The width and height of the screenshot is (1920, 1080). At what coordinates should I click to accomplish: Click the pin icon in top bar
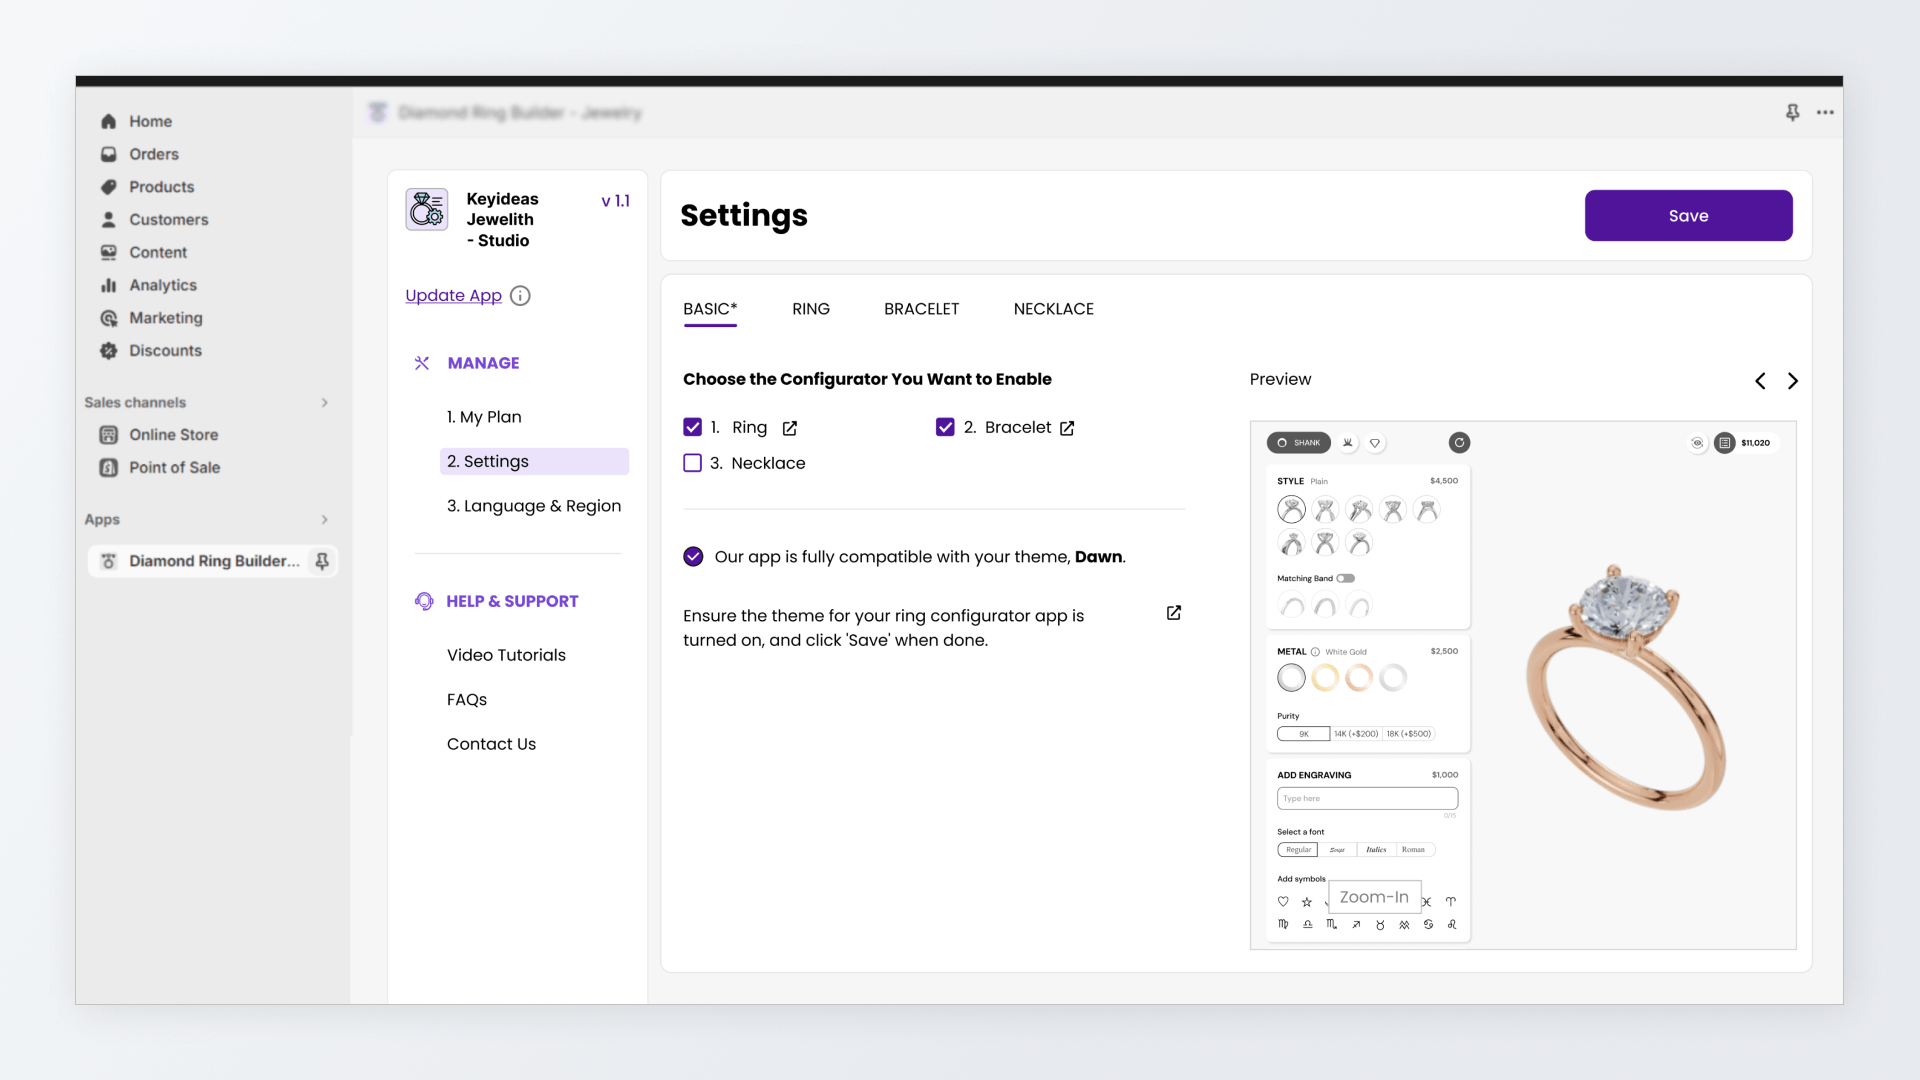tap(1792, 112)
